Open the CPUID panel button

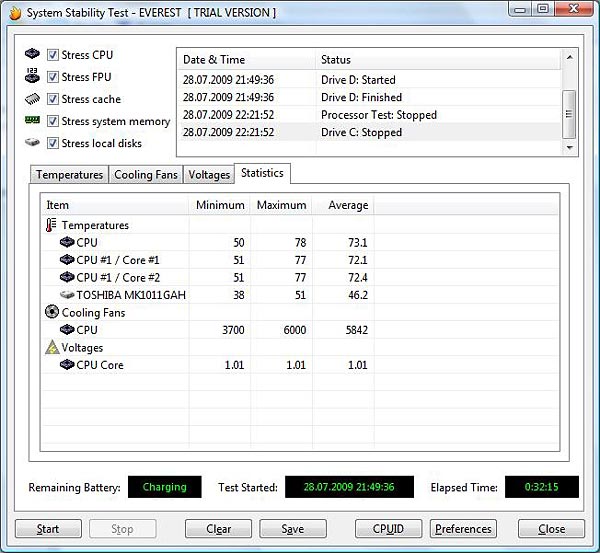(388, 529)
